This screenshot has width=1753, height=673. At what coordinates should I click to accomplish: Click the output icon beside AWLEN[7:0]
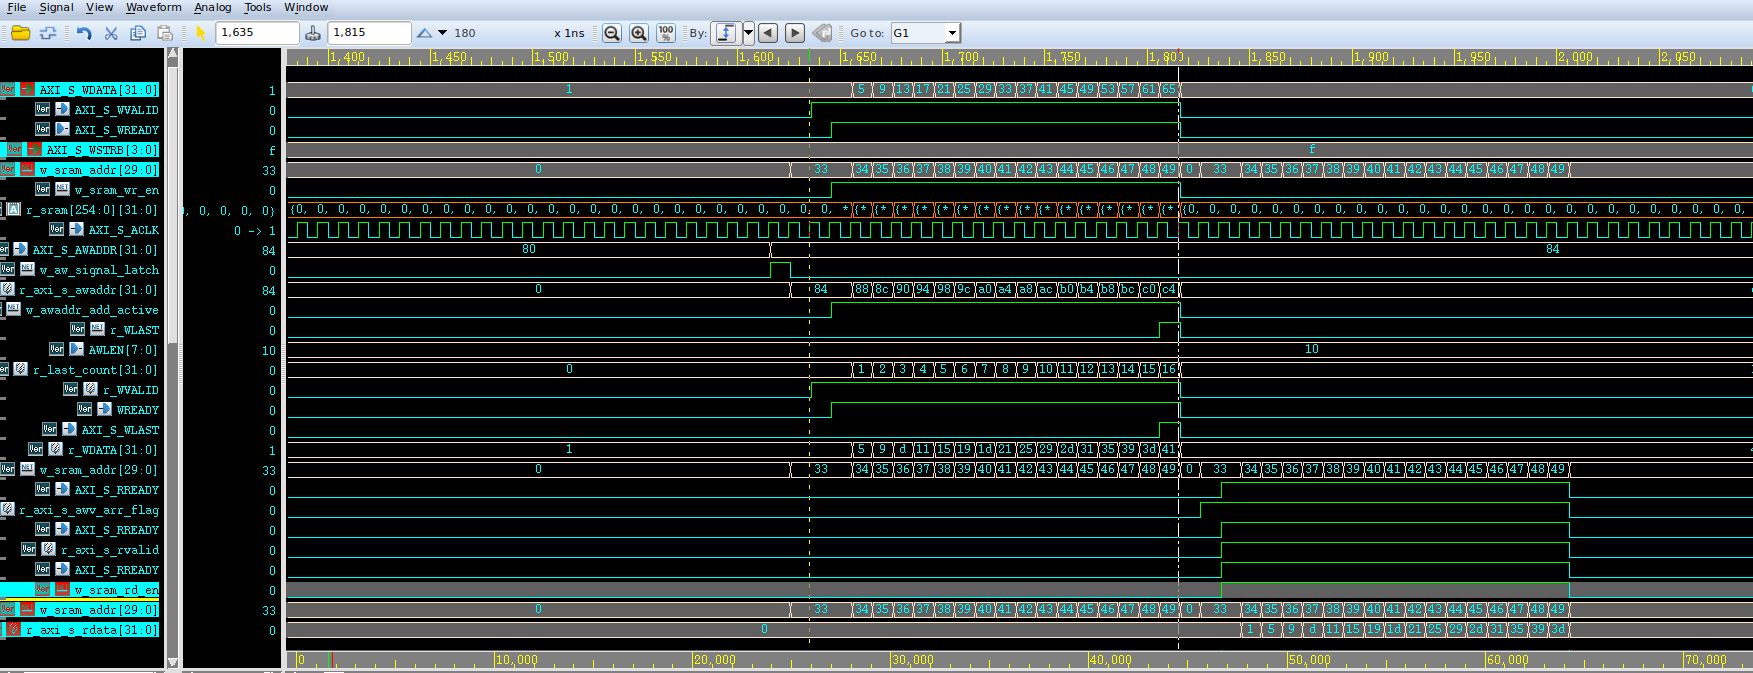pyautogui.click(x=77, y=349)
